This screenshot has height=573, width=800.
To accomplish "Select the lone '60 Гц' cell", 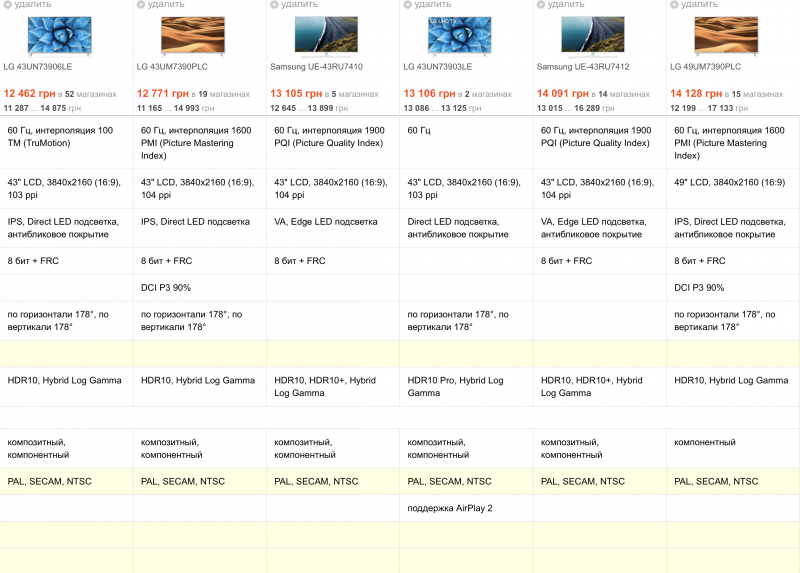I will (x=466, y=142).
